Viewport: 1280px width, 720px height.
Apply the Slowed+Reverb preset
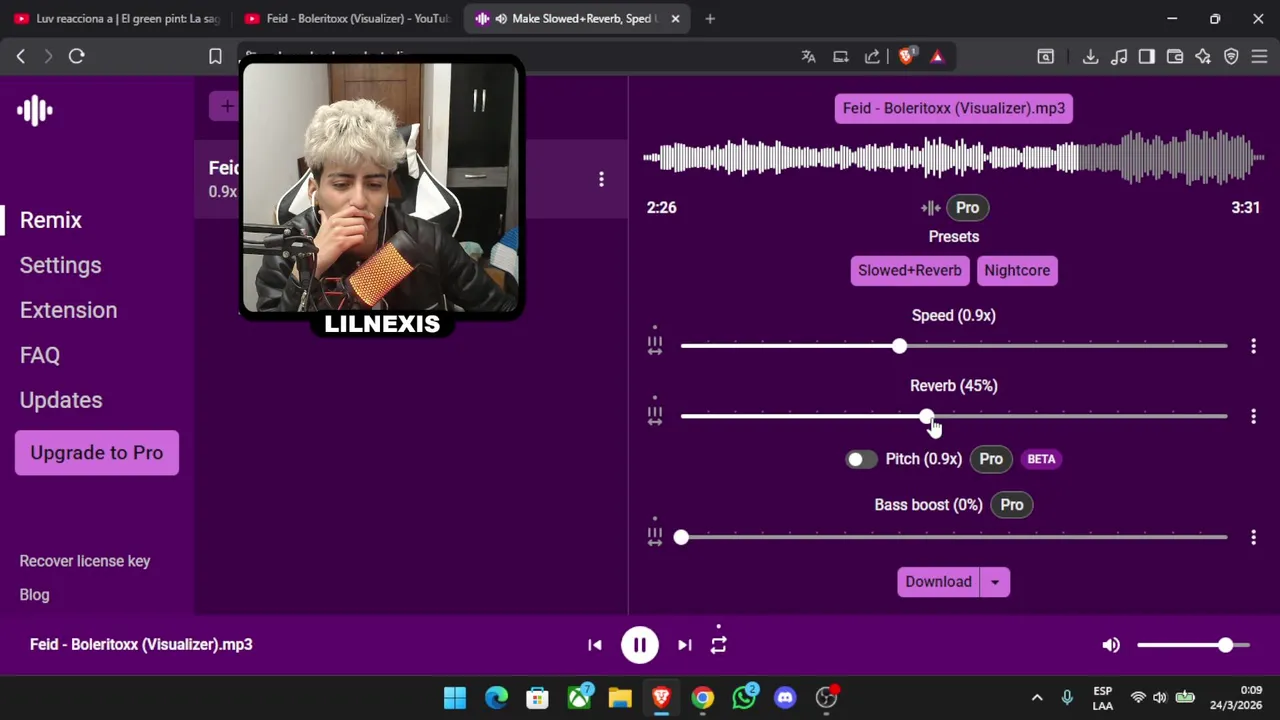coord(910,271)
